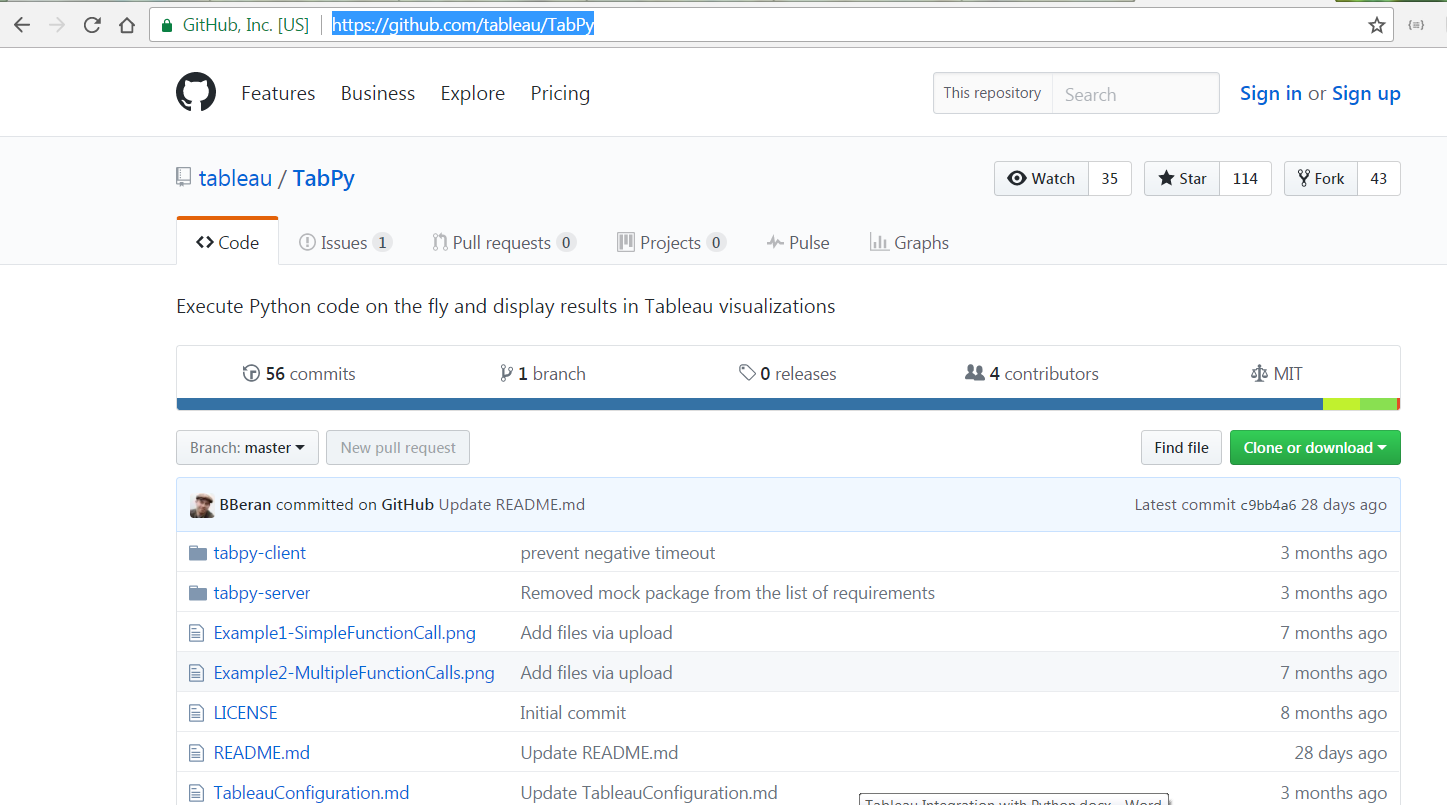The width and height of the screenshot is (1447, 805).
Task: Click the green padlock security icon
Action: point(167,25)
